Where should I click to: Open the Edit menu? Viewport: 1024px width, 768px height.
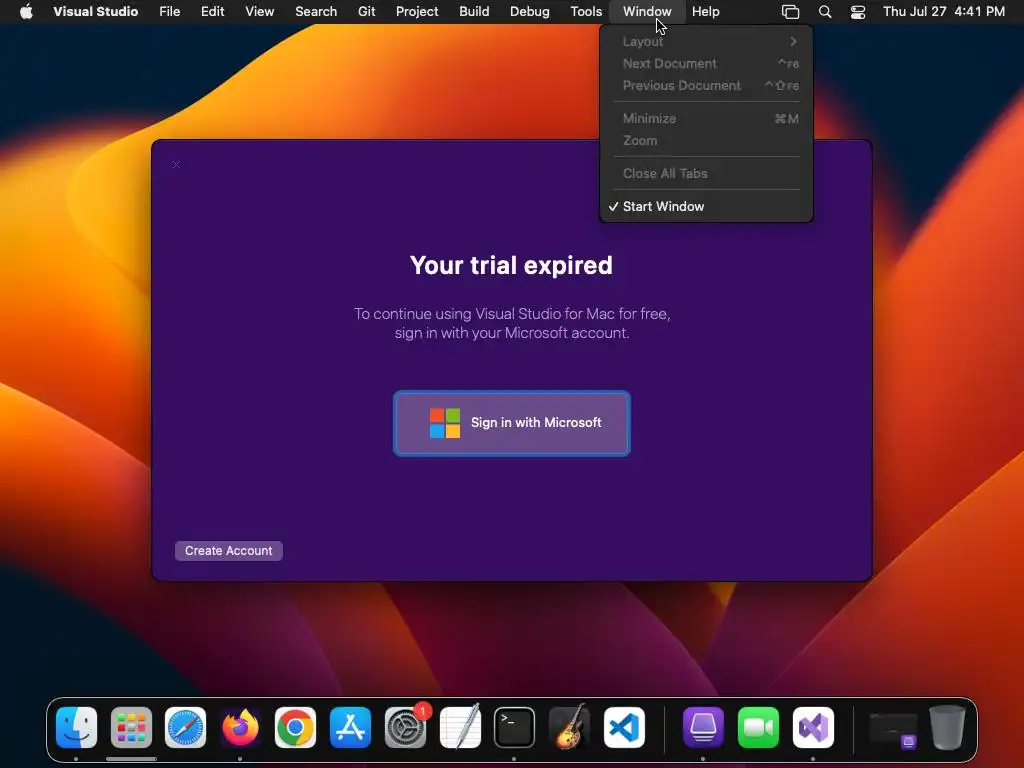pyautogui.click(x=212, y=11)
